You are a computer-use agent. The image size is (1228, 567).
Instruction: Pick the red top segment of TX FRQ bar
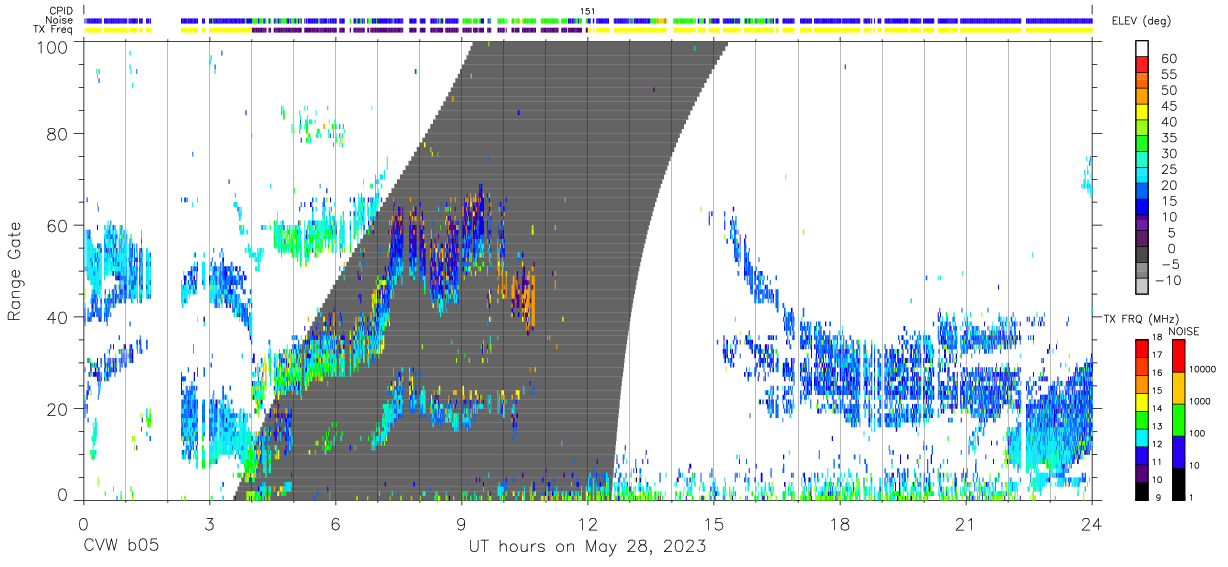tap(1142, 347)
